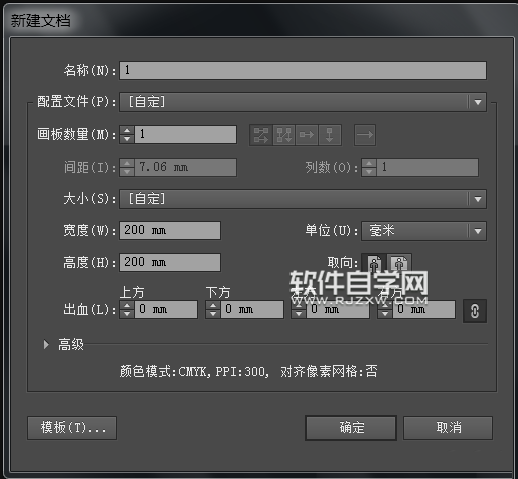
Task: Open the 模板(T)... templates button
Action: pyautogui.click(x=72, y=428)
